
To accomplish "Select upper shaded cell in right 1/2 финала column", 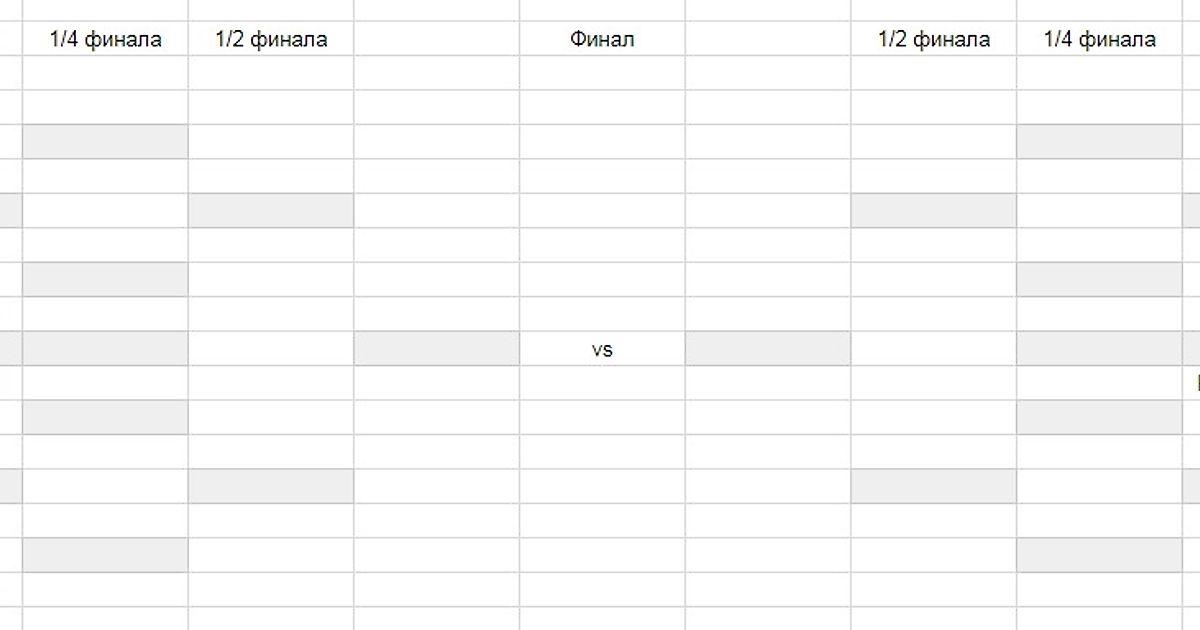I will [934, 211].
